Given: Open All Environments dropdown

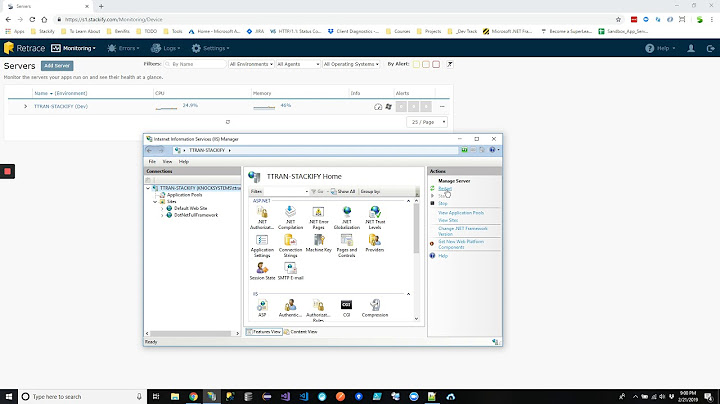Looking at the screenshot, I should tap(251, 64).
